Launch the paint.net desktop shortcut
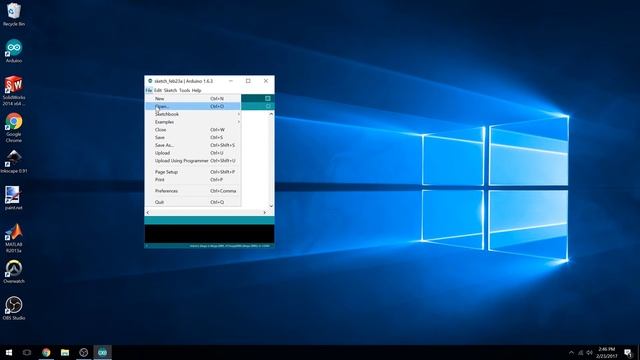The height and width of the screenshot is (360, 640). tap(13, 198)
